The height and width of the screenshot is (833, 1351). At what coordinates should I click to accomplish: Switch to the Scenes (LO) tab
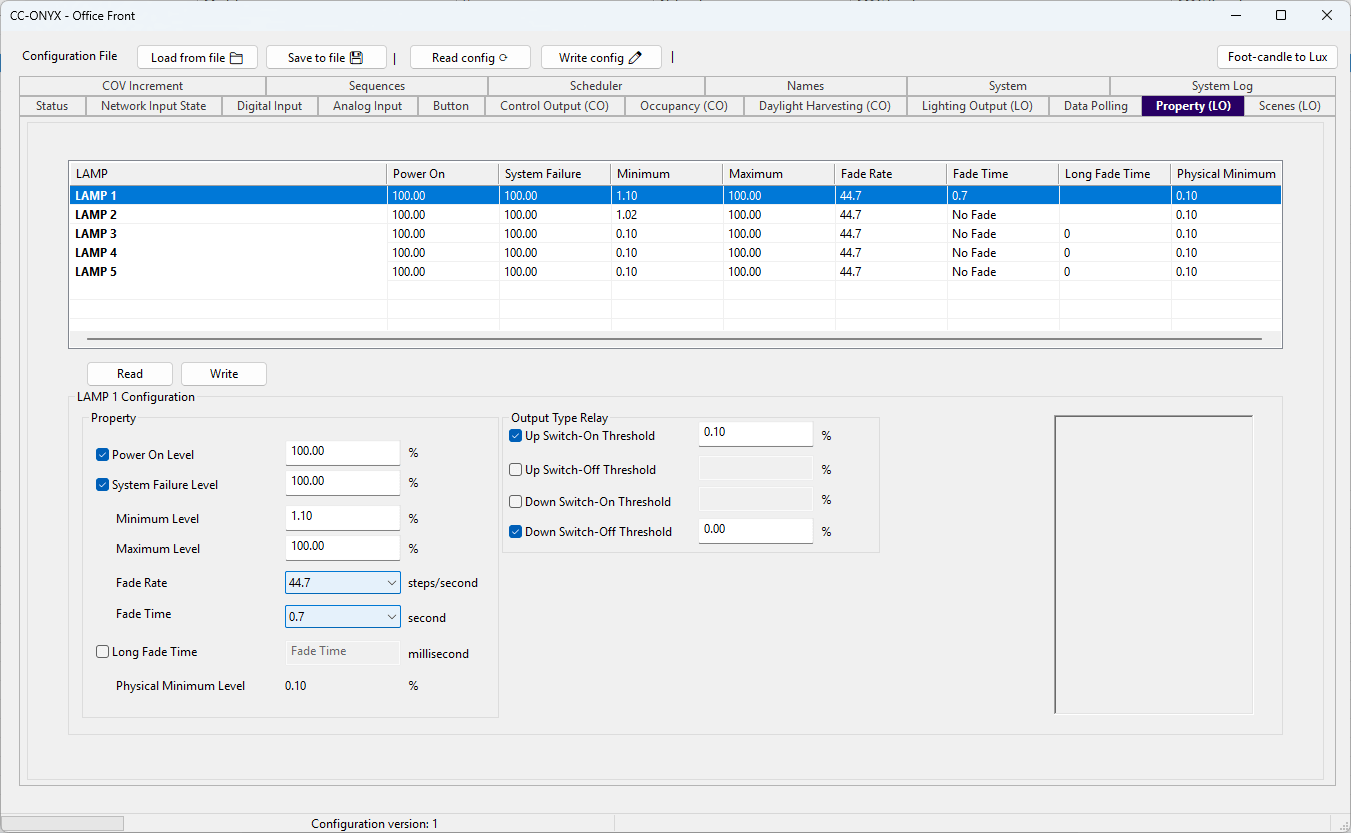pyautogui.click(x=1289, y=106)
